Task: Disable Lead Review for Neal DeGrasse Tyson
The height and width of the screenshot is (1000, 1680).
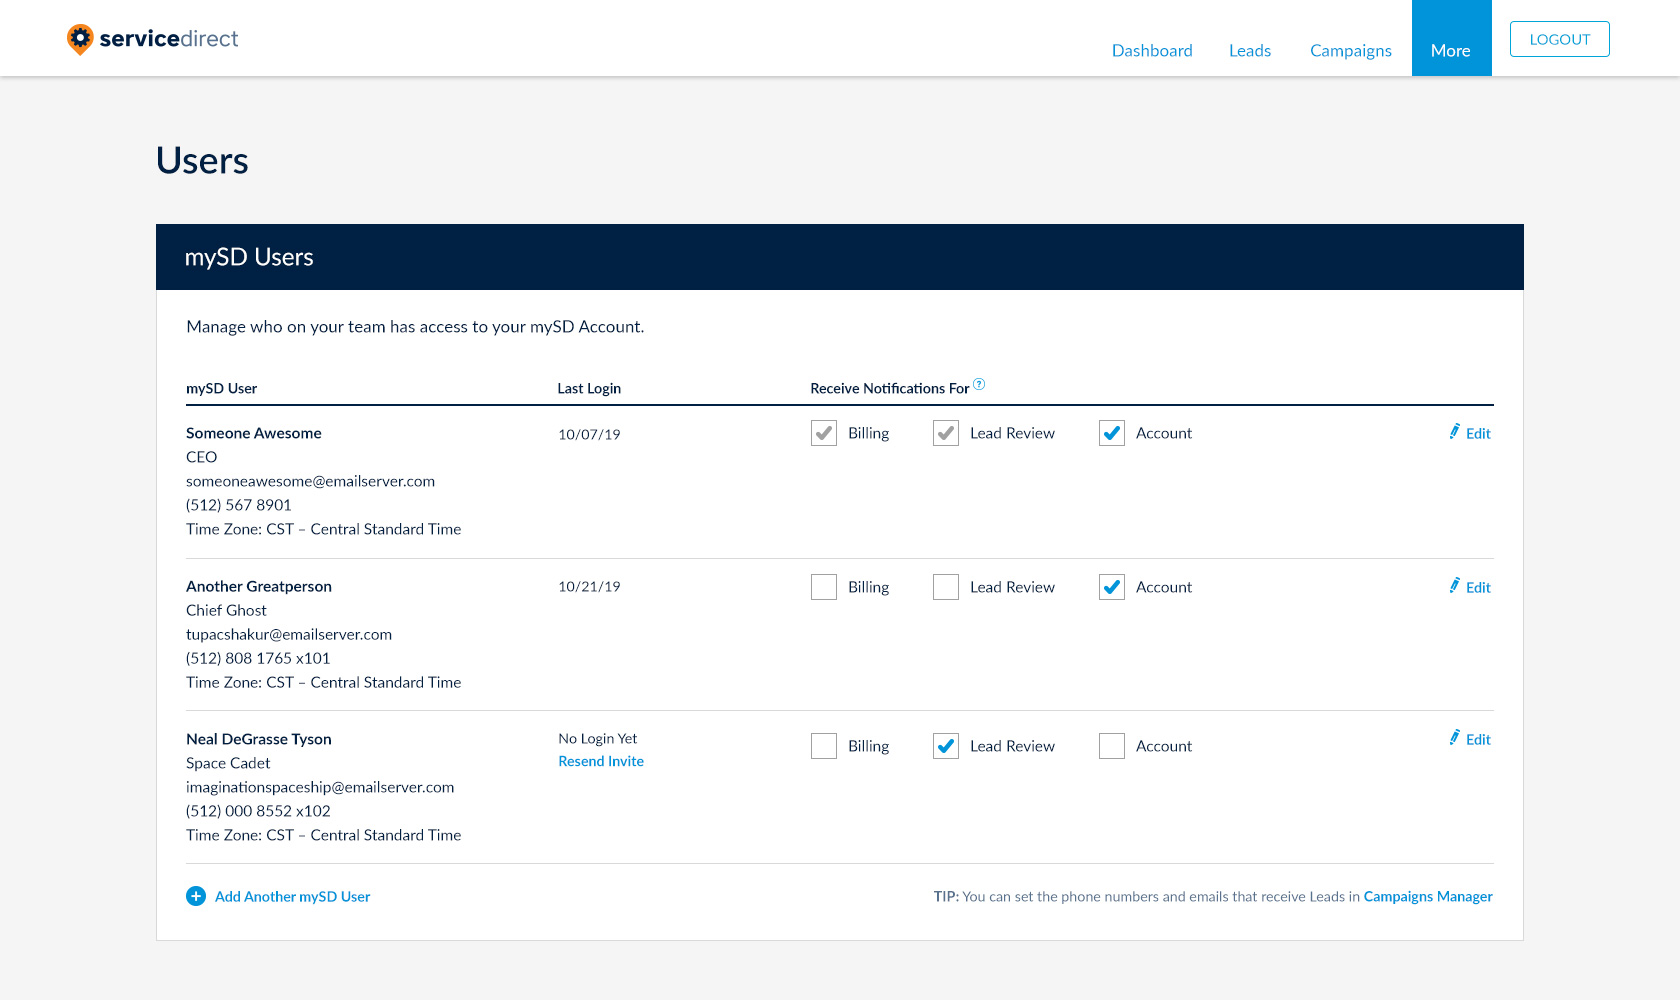Action: (946, 746)
